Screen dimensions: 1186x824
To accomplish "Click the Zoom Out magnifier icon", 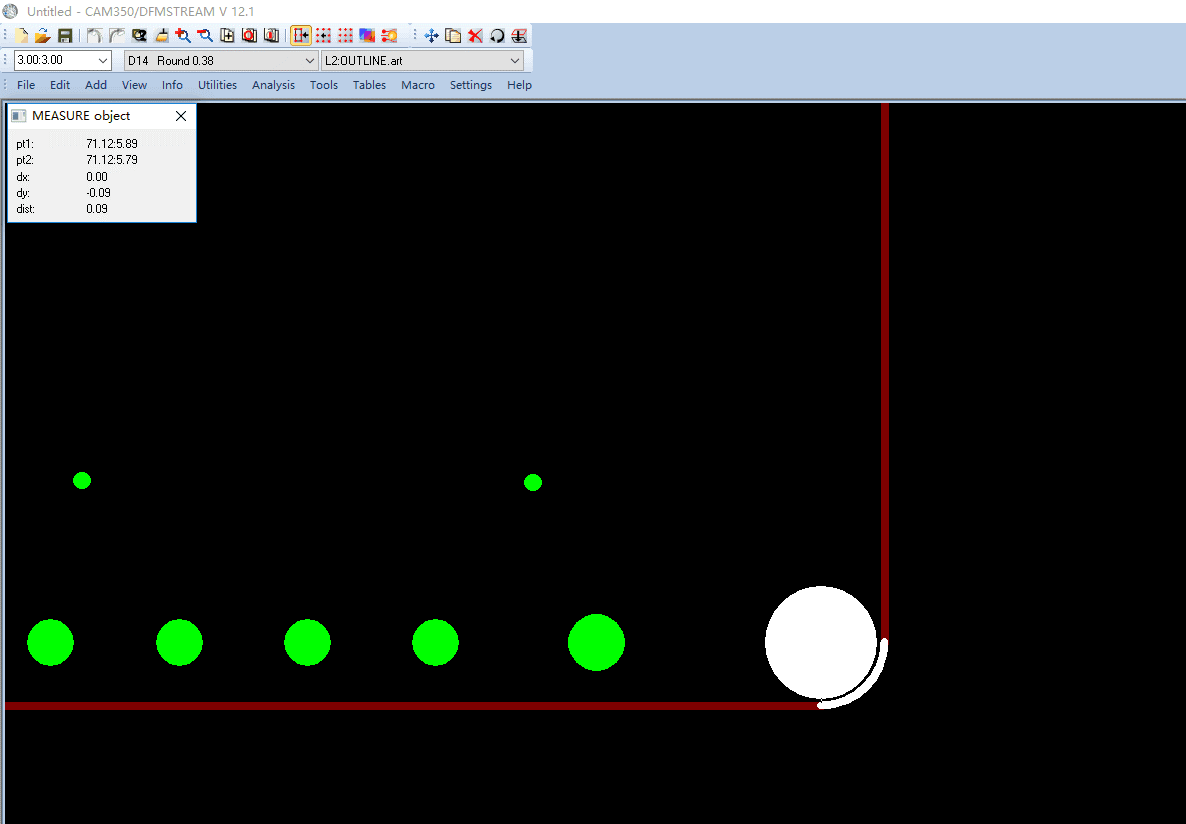I will point(205,36).
